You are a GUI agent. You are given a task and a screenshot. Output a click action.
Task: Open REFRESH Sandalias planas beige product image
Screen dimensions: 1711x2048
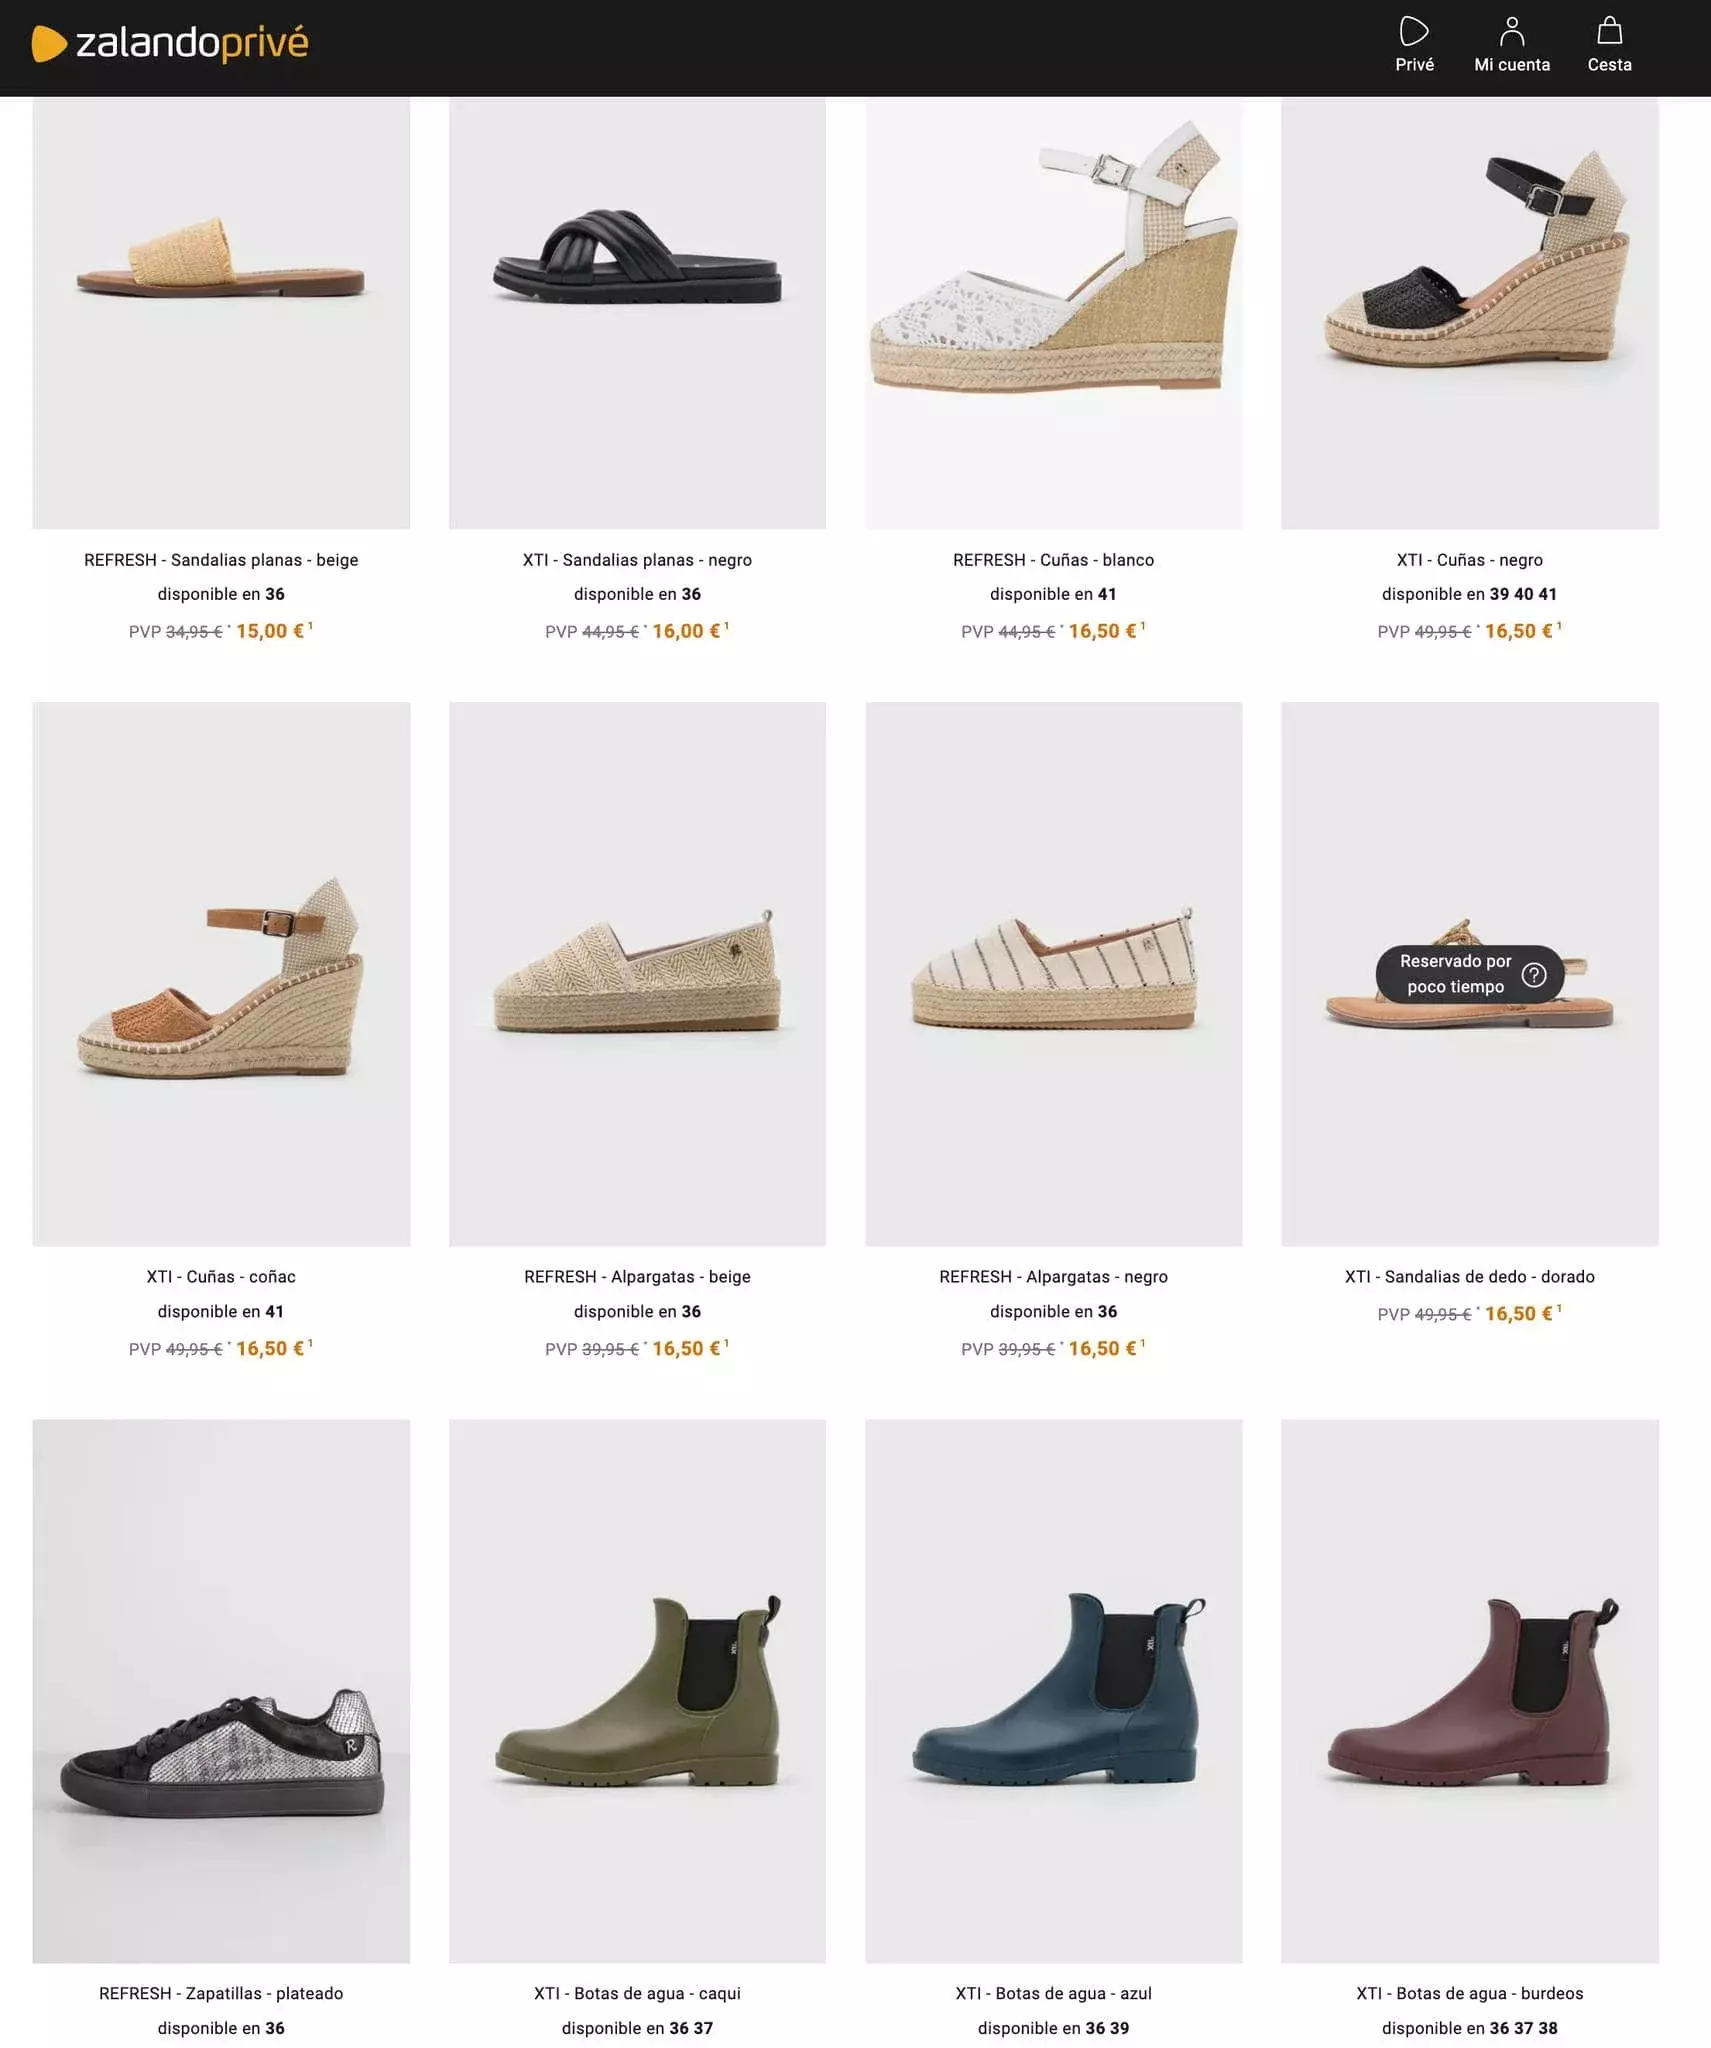221,313
